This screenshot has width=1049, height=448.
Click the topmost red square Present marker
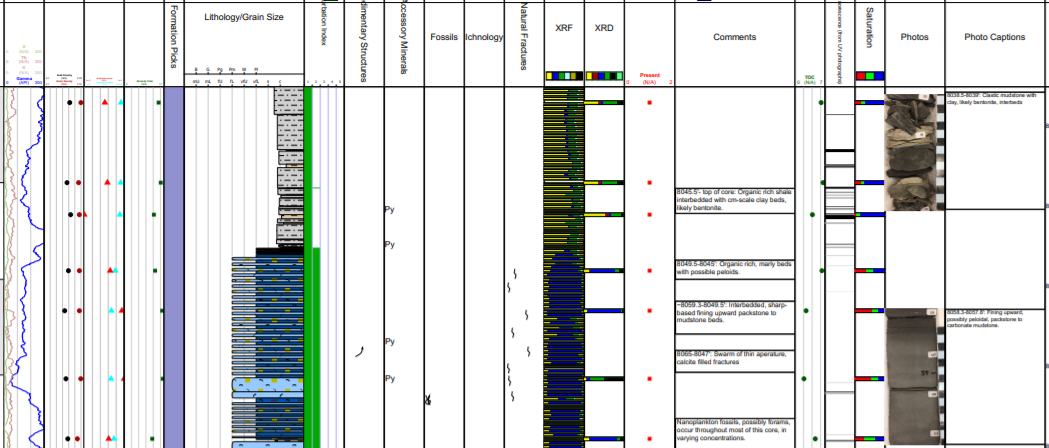[x=649, y=102]
